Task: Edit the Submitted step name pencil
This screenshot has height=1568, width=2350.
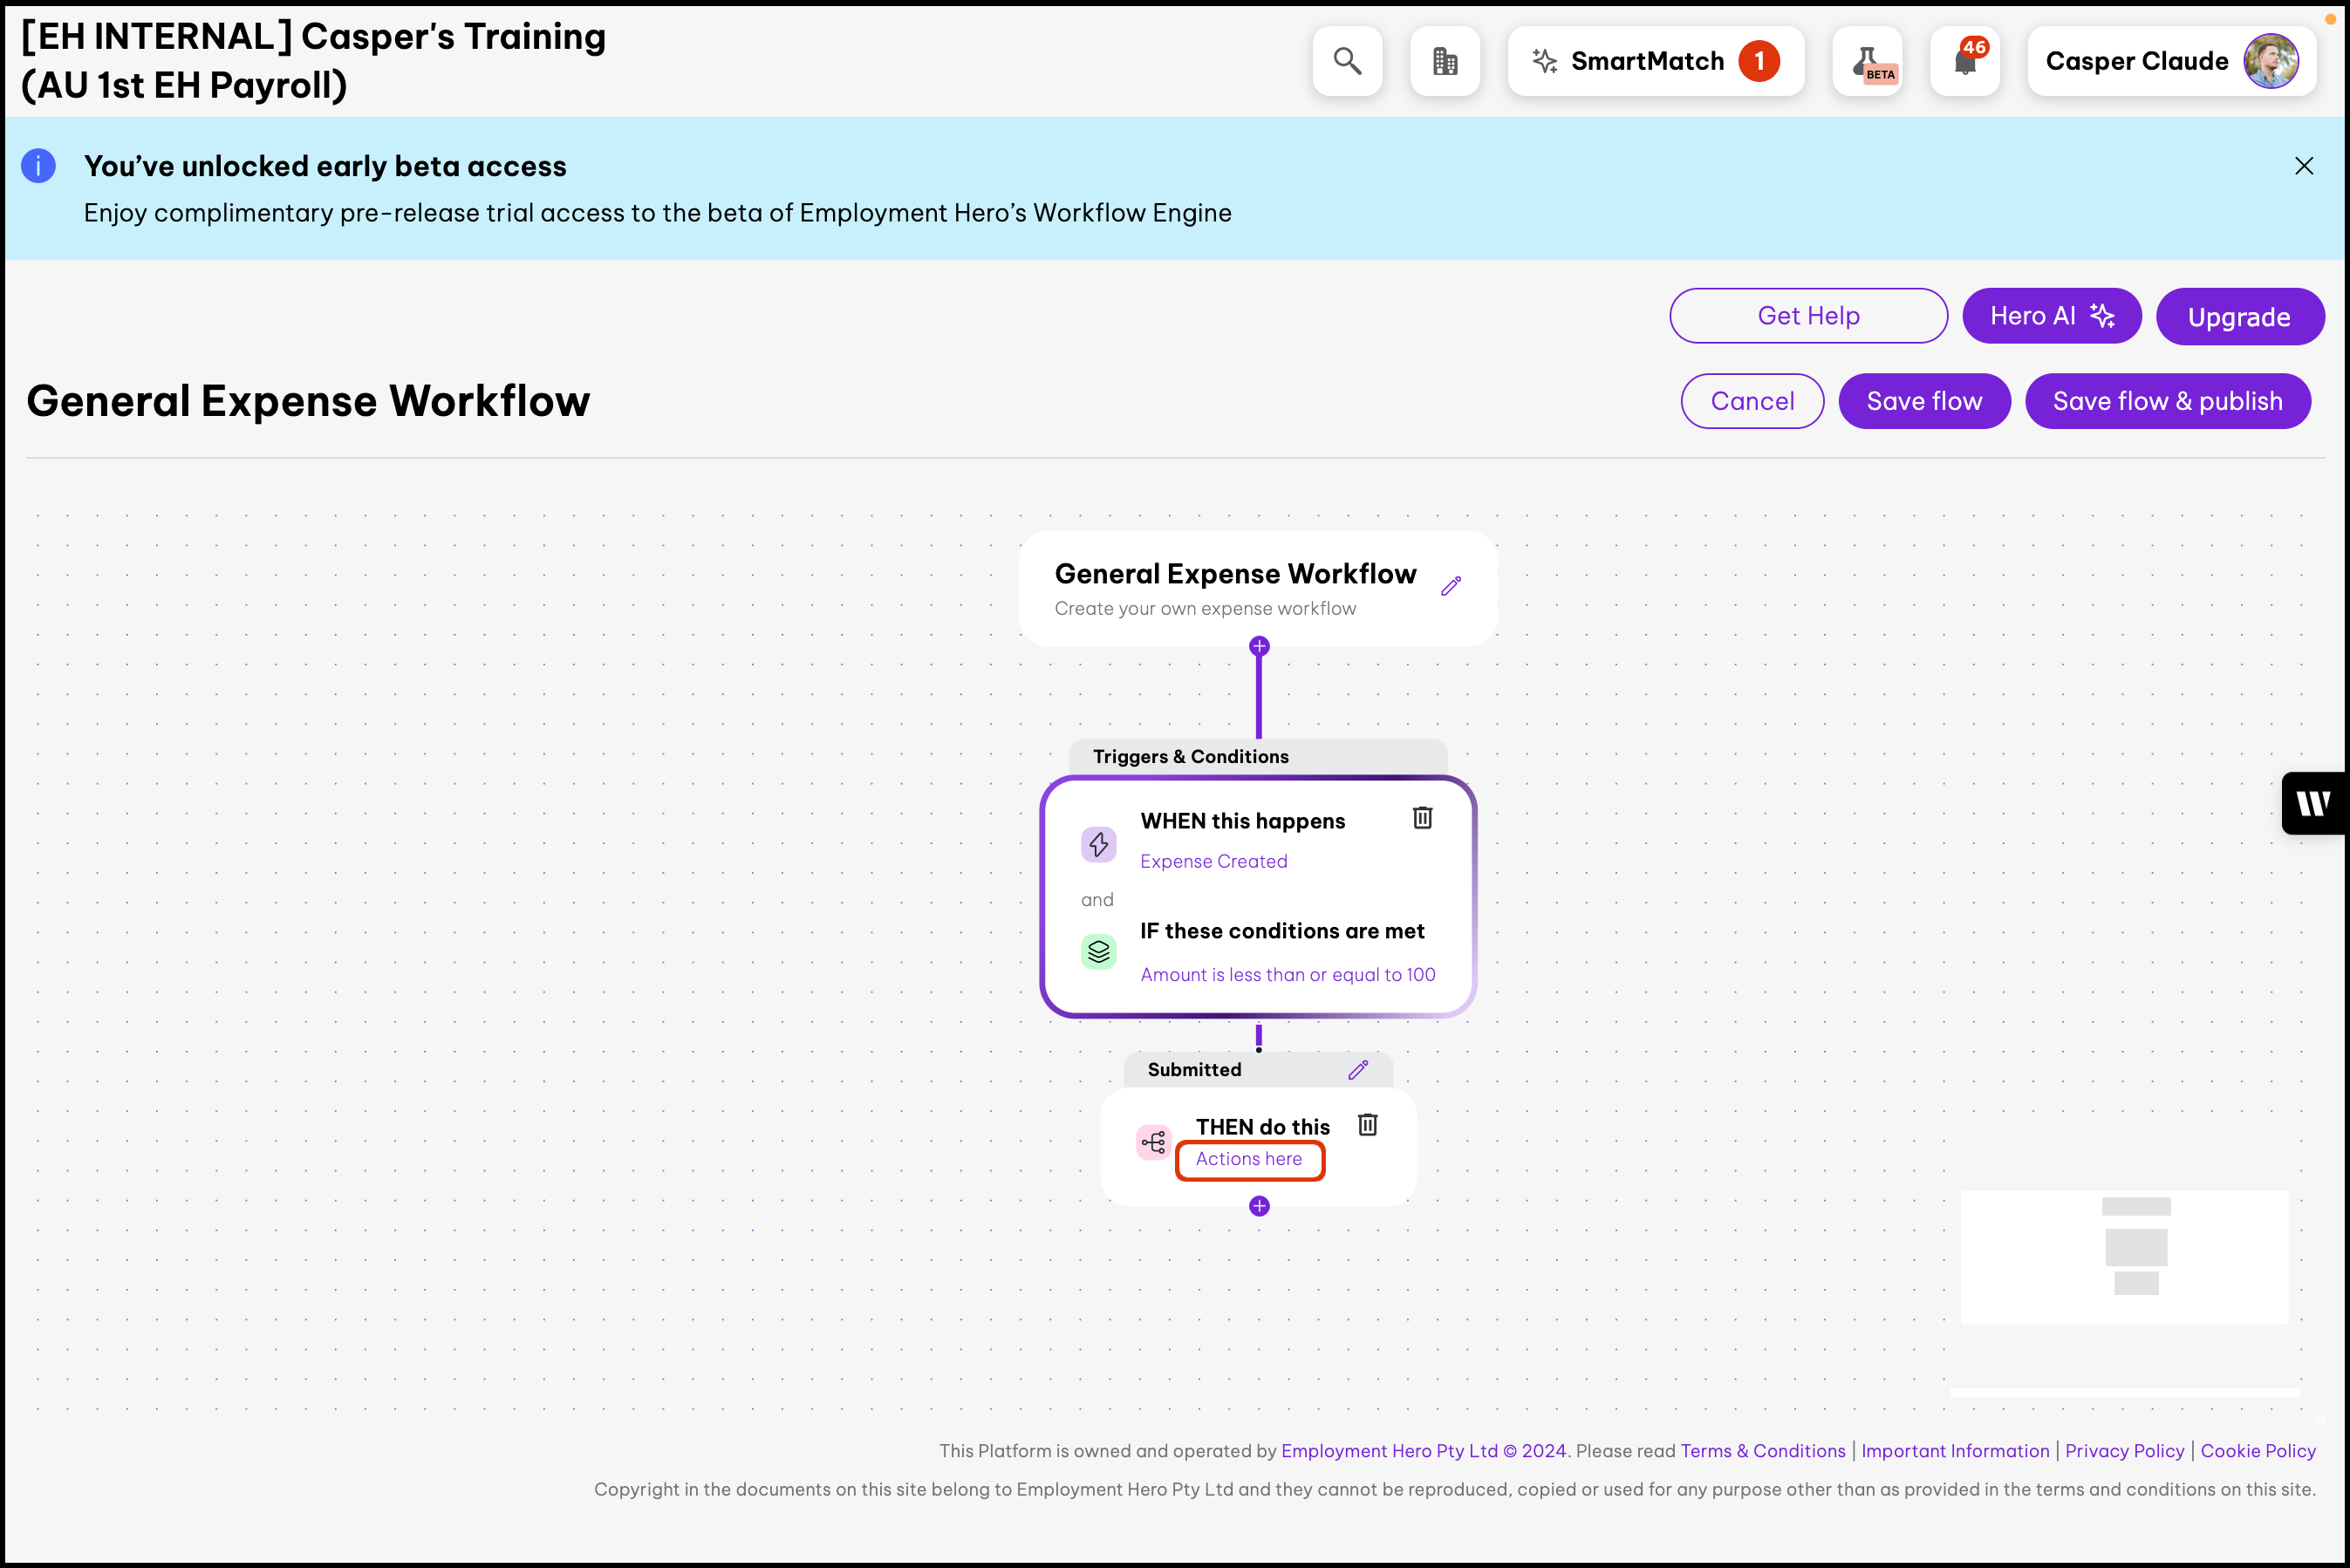Action: click(x=1357, y=1070)
